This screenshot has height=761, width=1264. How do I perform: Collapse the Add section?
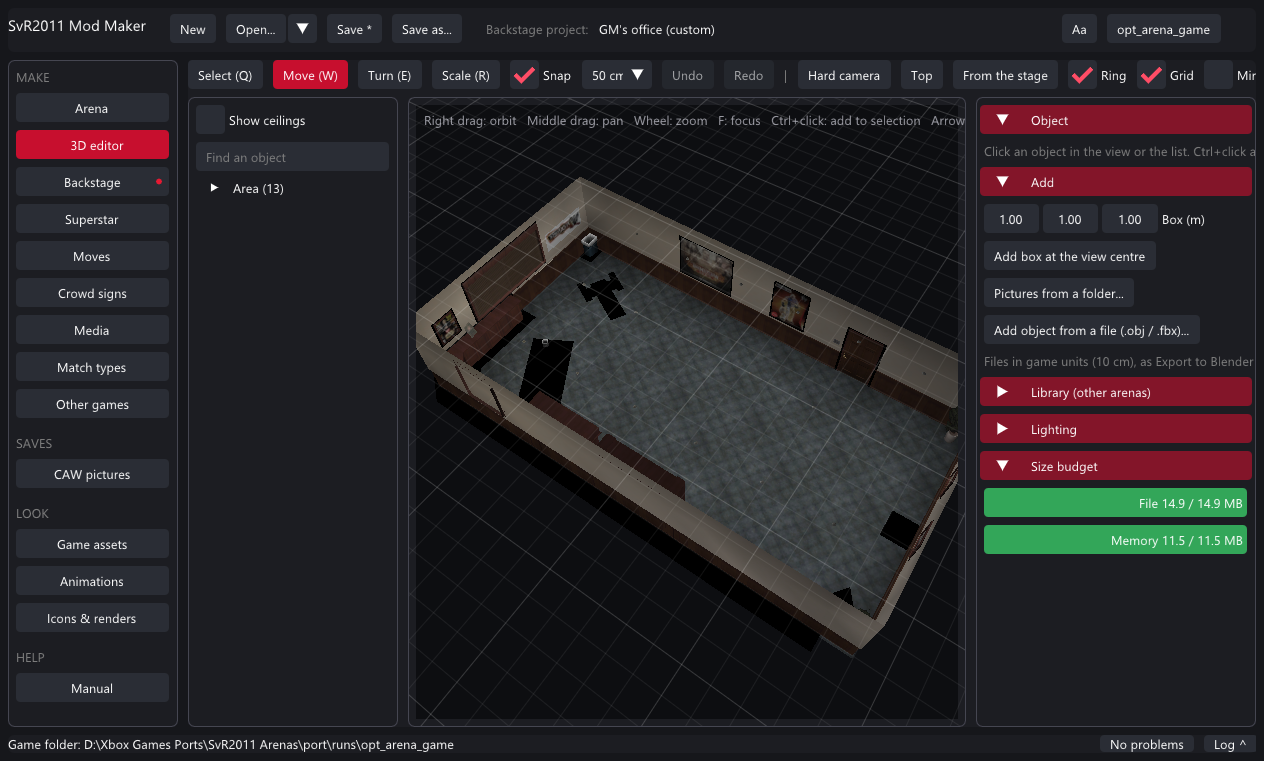1117,182
